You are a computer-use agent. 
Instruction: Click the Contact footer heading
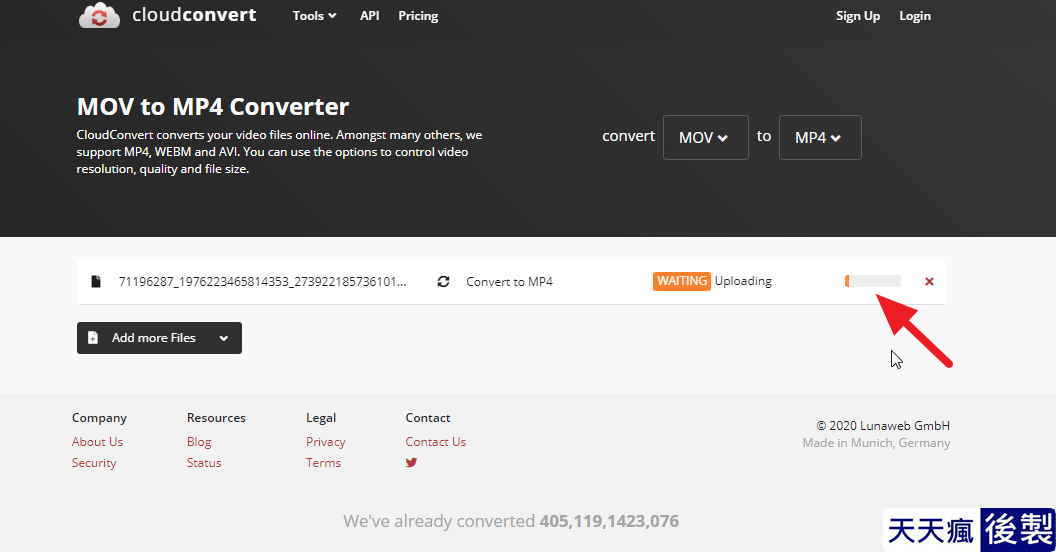428,417
